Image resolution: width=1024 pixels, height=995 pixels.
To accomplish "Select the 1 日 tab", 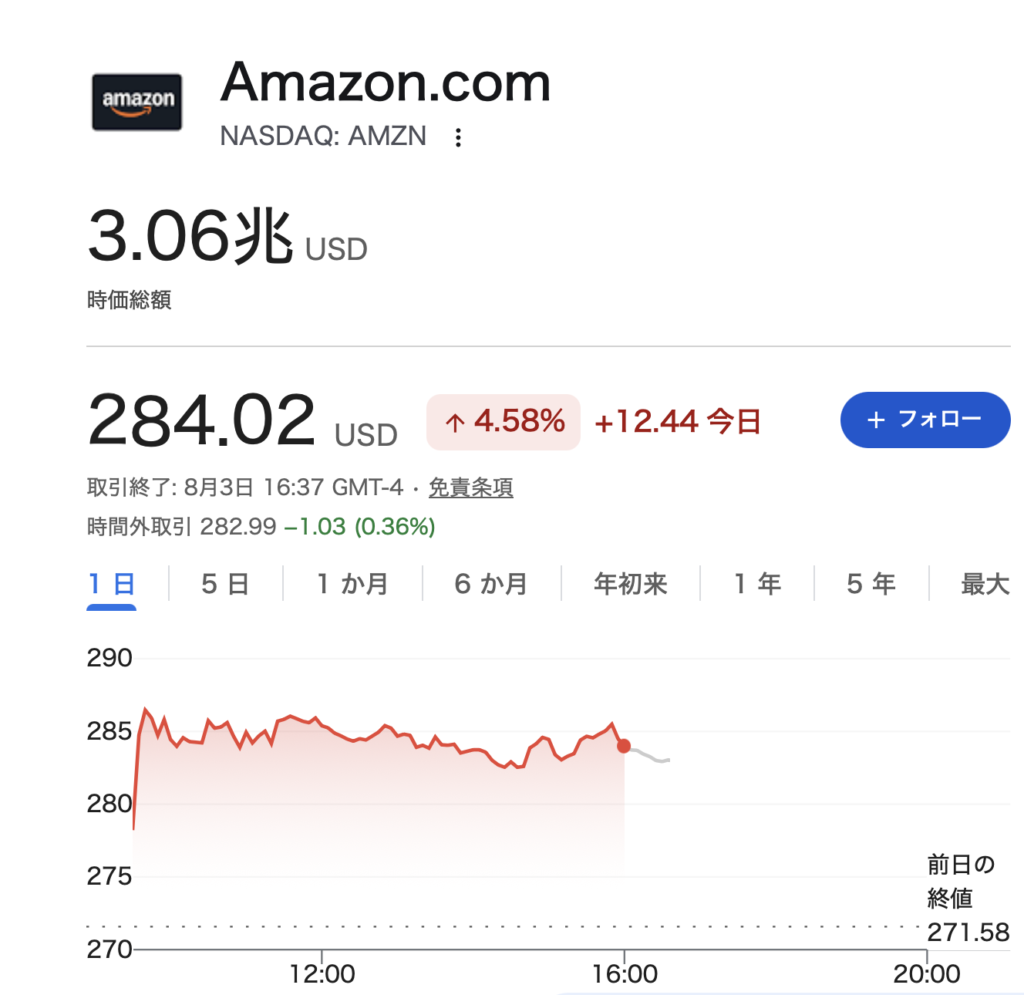I will tap(111, 584).
